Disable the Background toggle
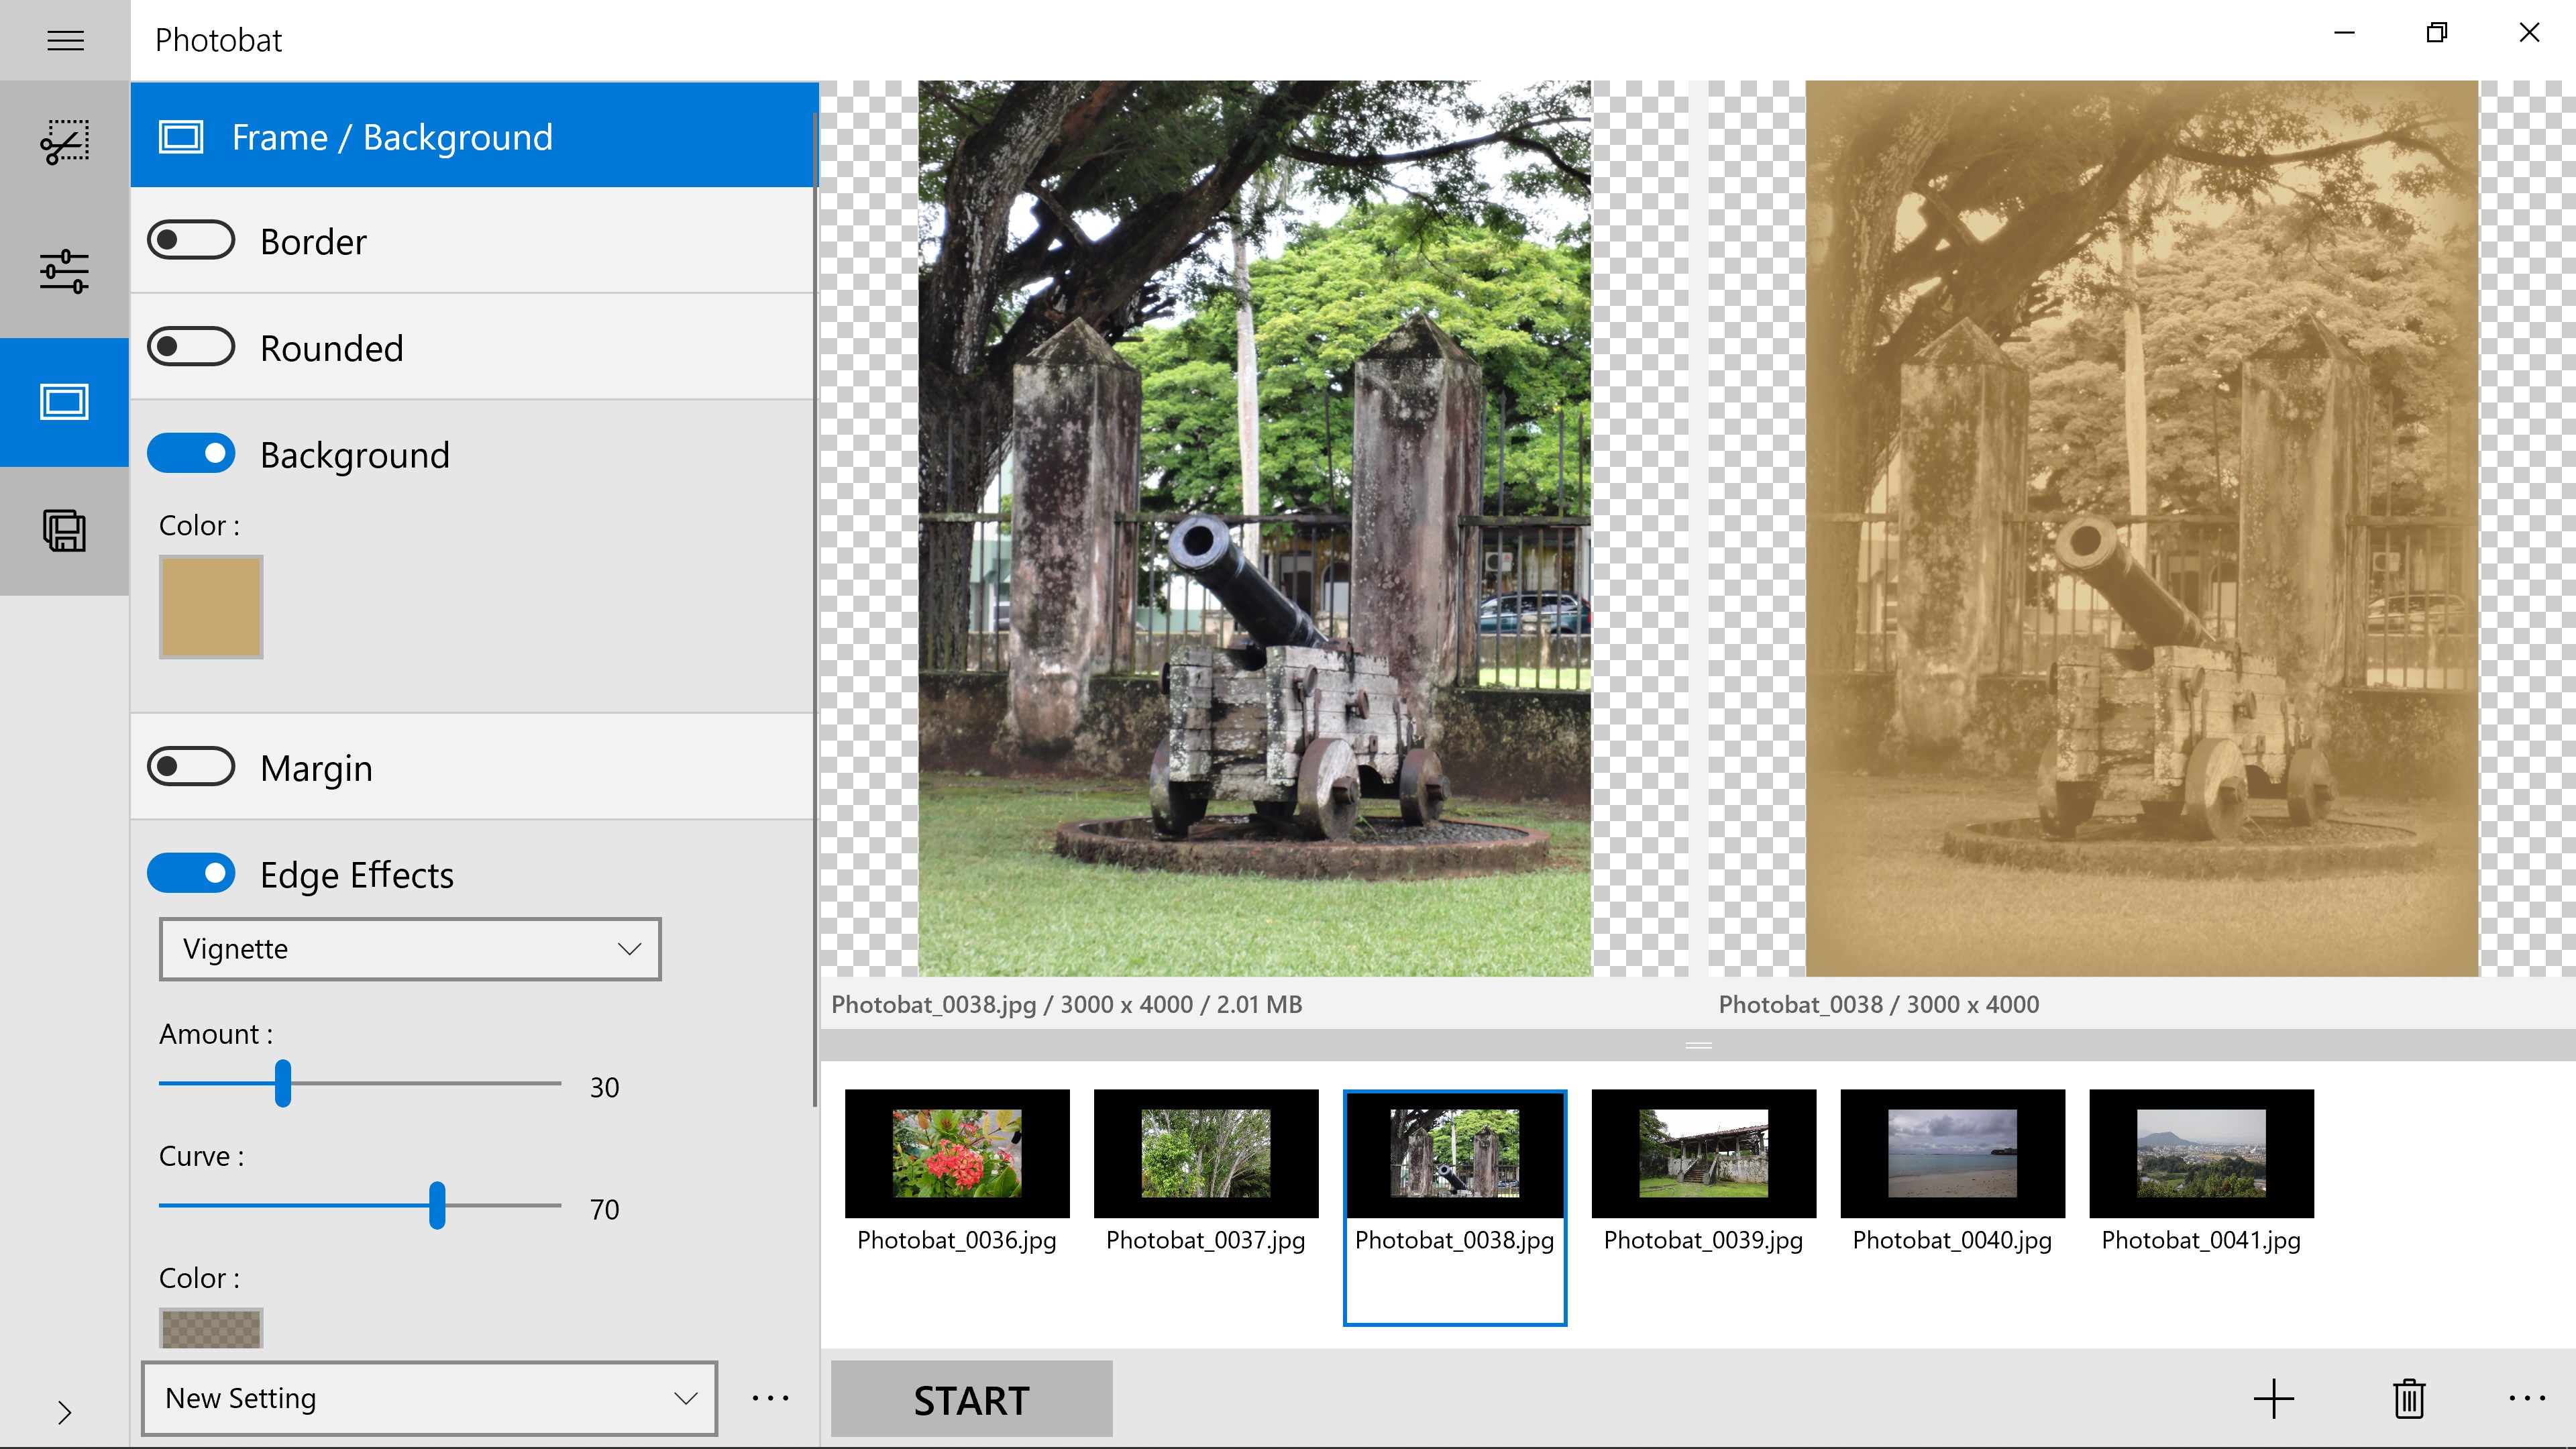 click(191, 453)
